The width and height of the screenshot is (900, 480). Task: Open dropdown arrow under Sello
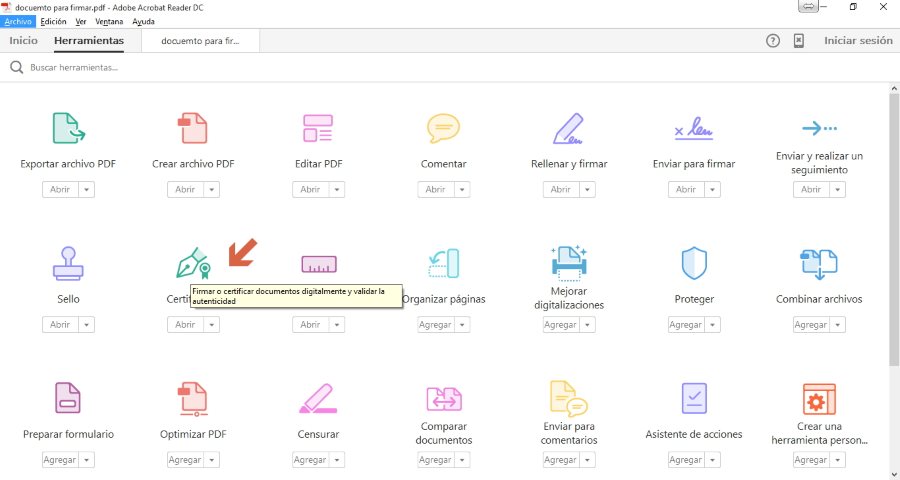point(87,324)
